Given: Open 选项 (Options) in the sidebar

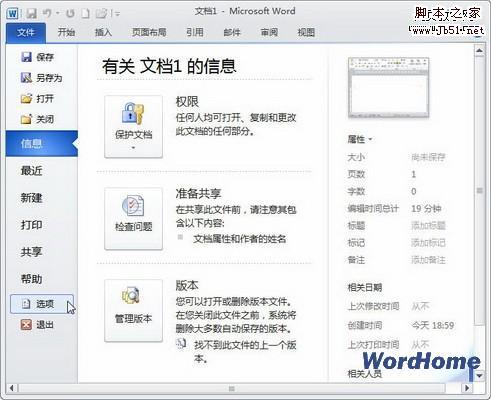Looking at the screenshot, I should click(42, 304).
